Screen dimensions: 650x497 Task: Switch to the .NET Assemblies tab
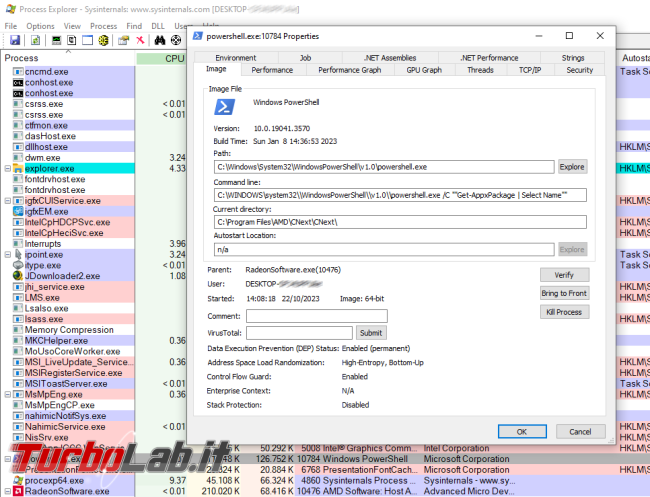tap(390, 58)
